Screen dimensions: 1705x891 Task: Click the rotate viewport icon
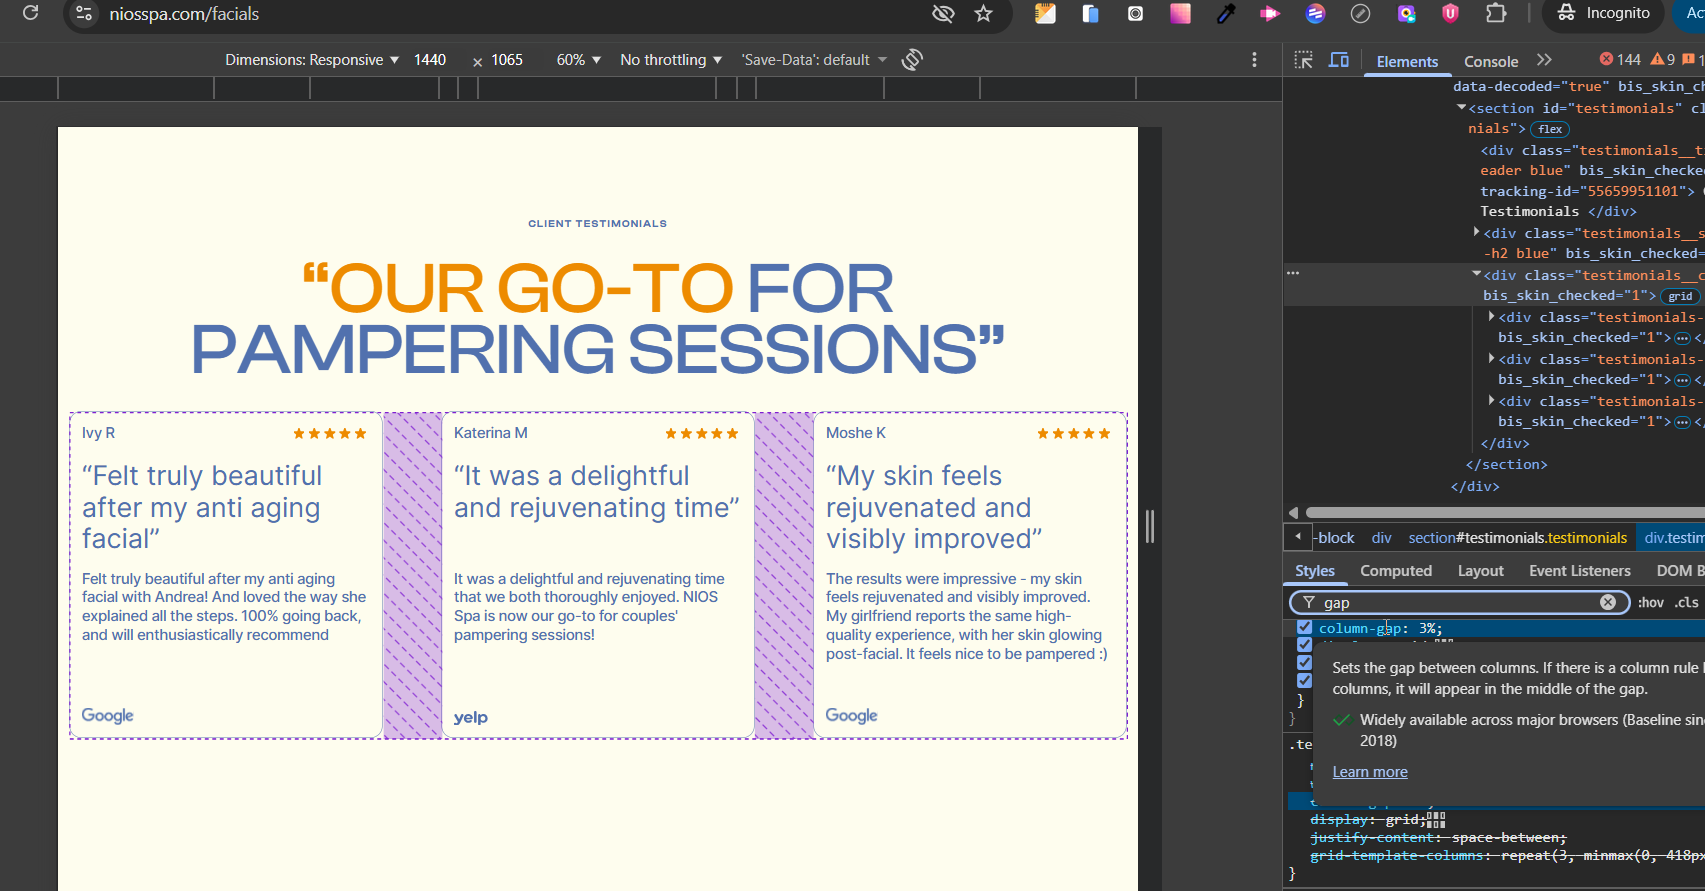(x=911, y=60)
